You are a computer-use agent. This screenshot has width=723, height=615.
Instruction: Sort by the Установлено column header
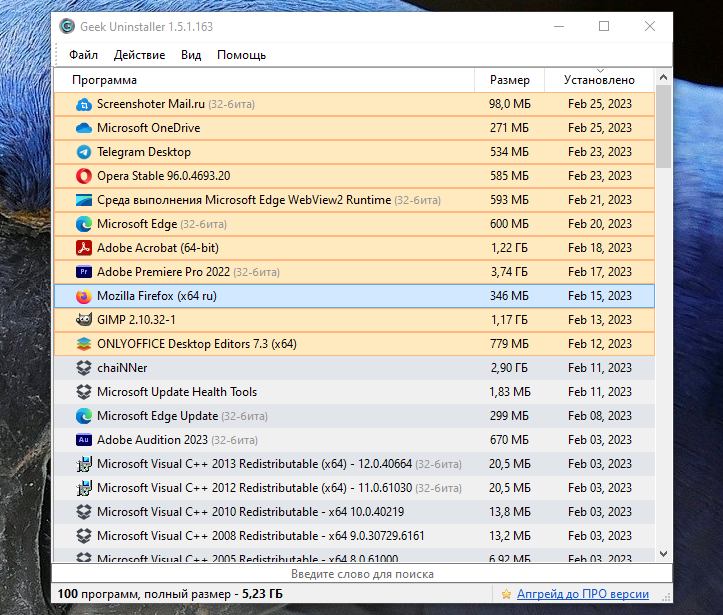point(599,80)
